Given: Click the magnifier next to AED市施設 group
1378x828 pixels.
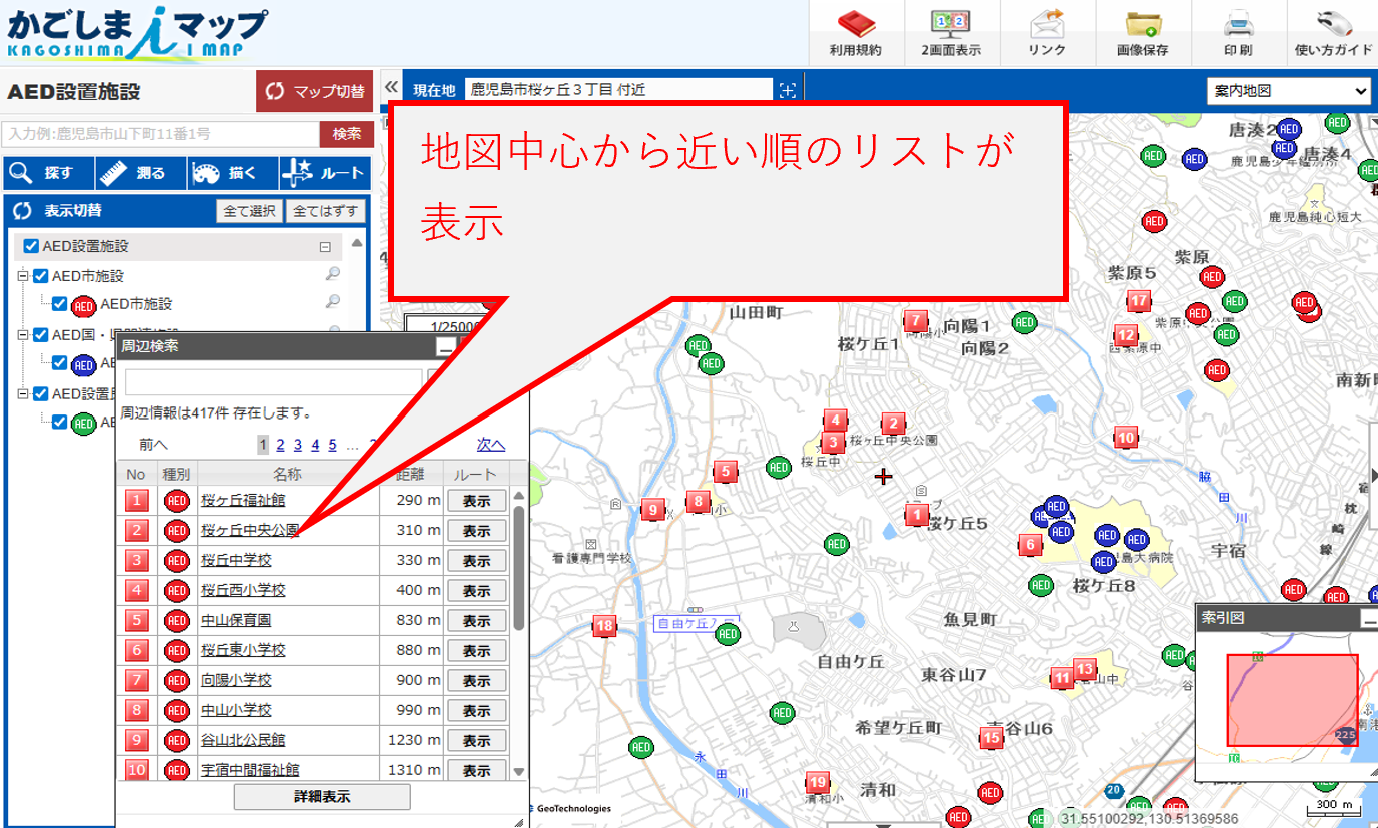Looking at the screenshot, I should [x=333, y=275].
